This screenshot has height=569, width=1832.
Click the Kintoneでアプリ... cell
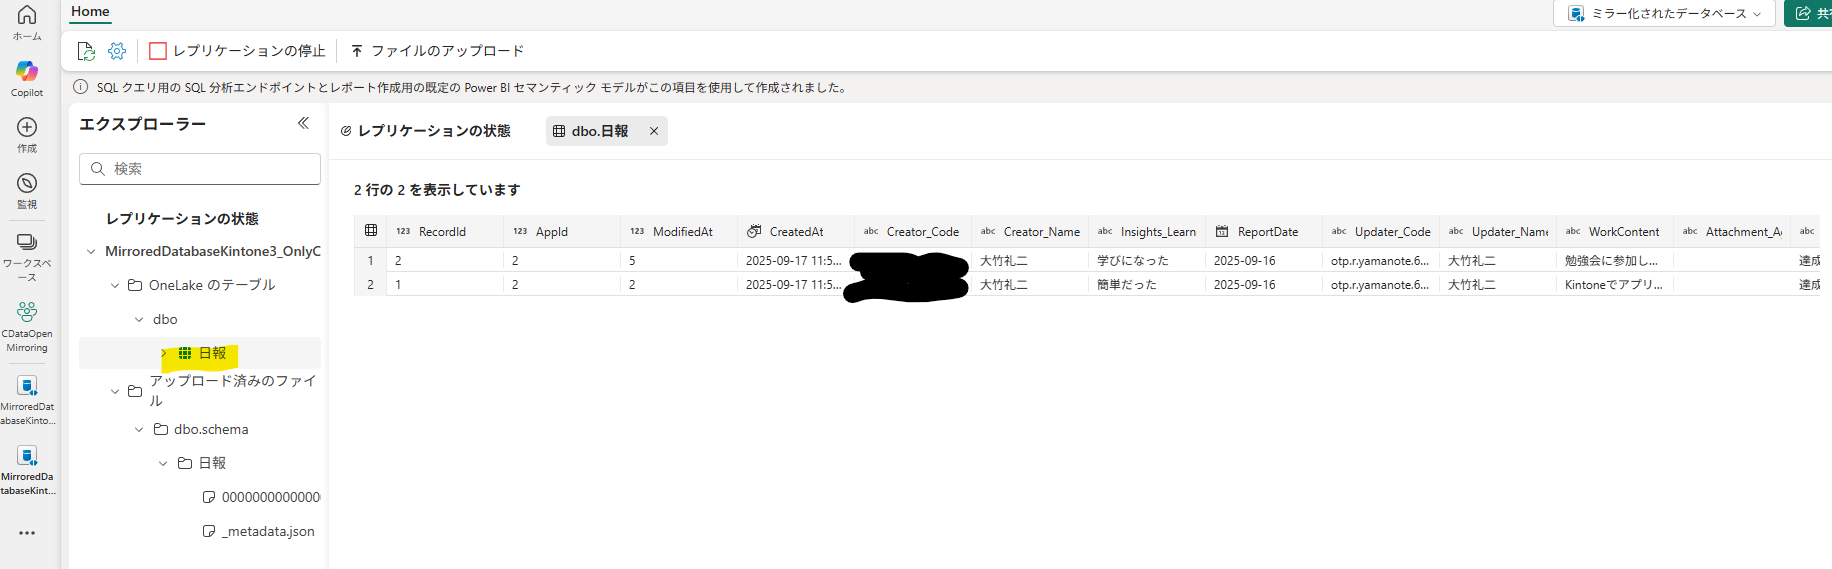coord(1615,285)
